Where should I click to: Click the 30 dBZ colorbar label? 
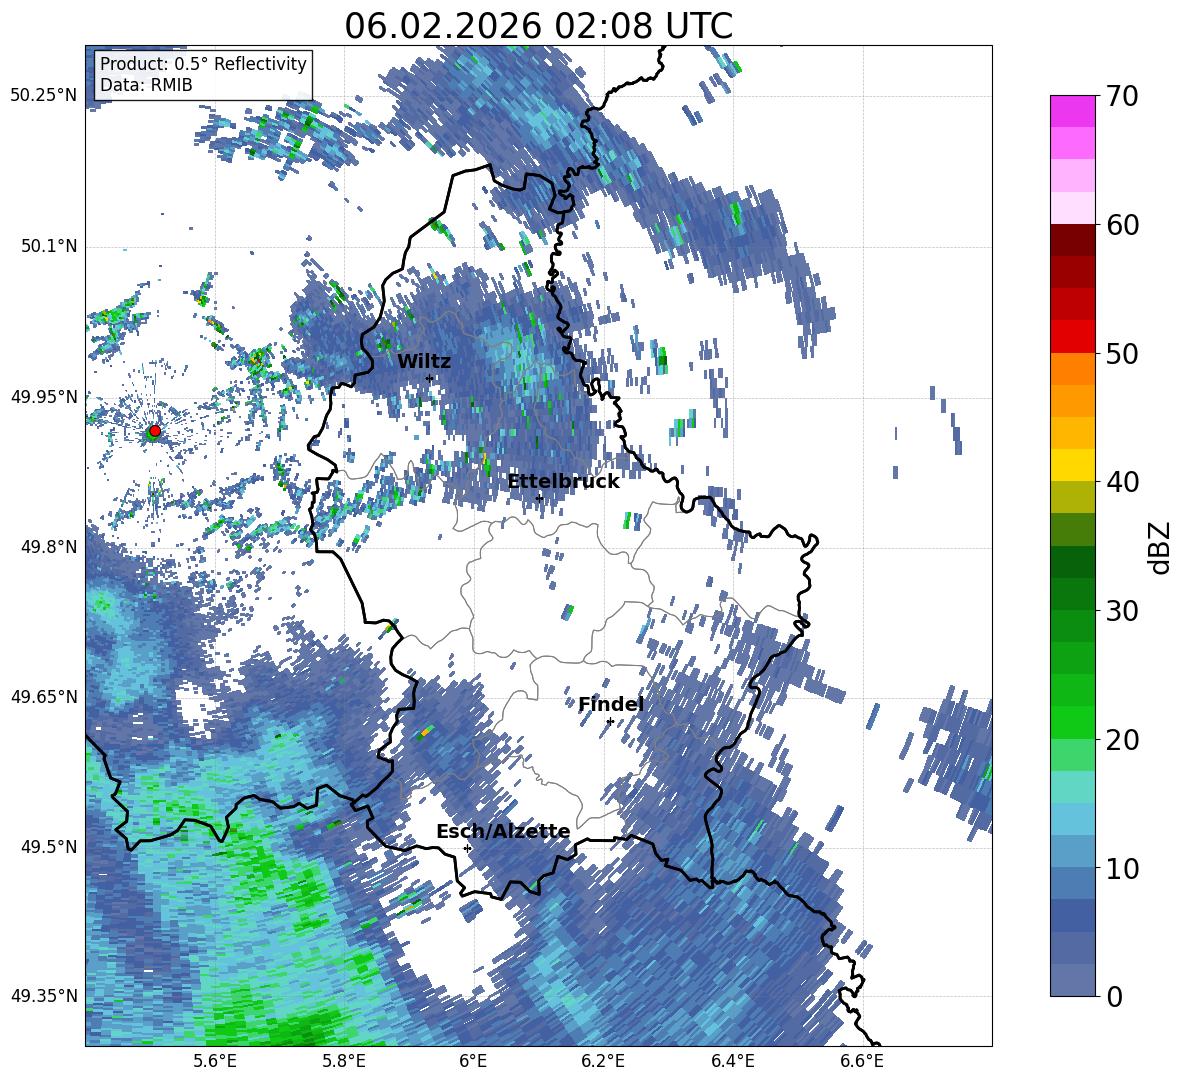(x=1121, y=611)
